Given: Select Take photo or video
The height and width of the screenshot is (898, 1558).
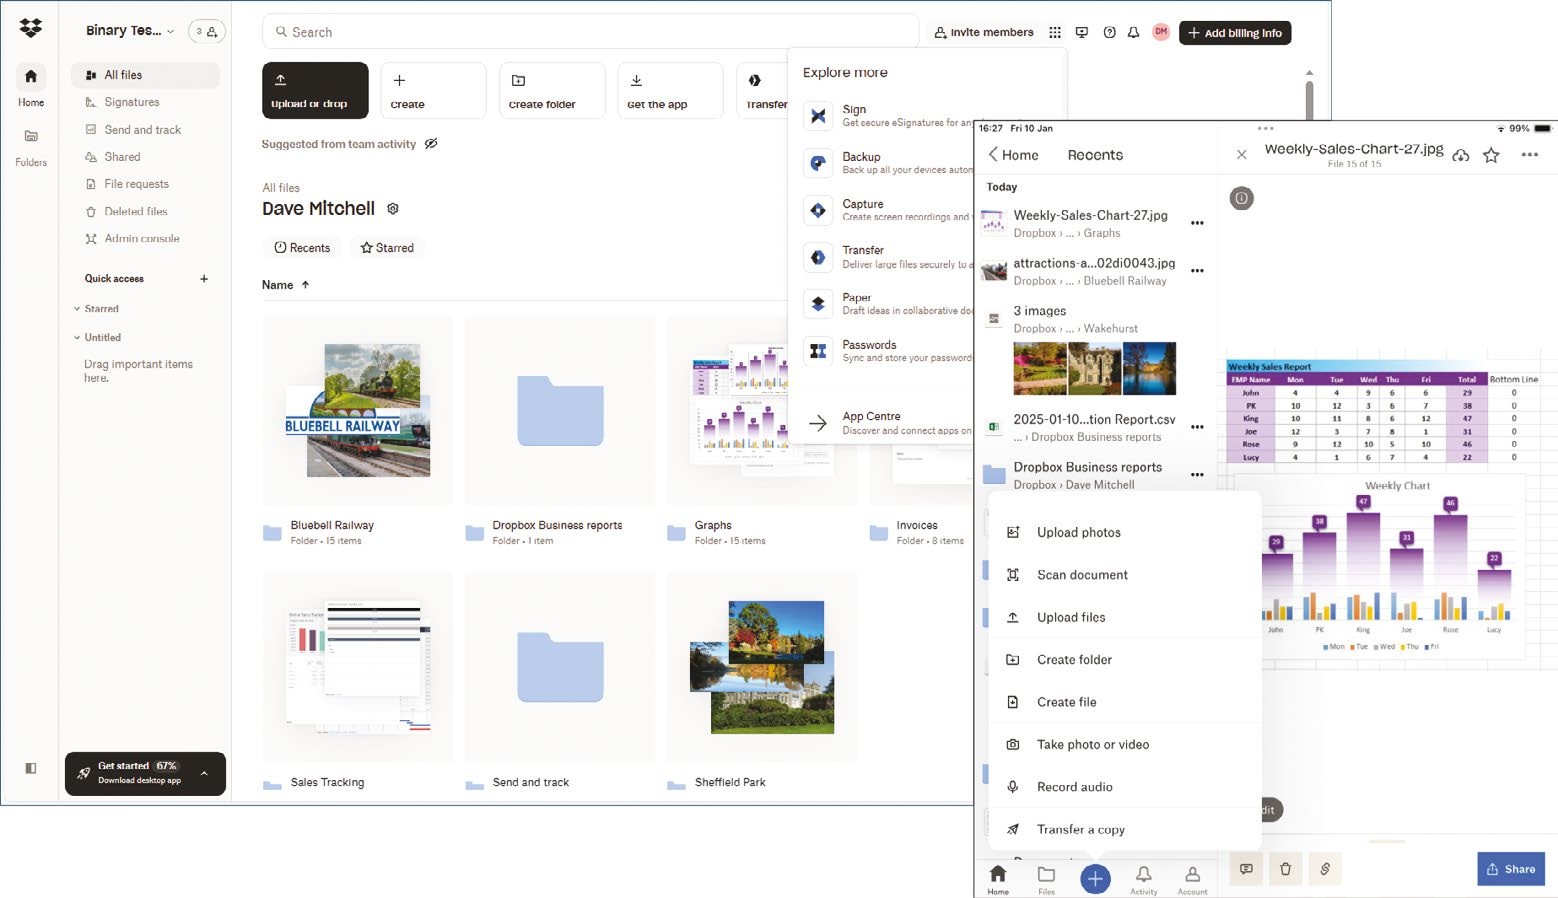Looking at the screenshot, I should (x=1125, y=745).
